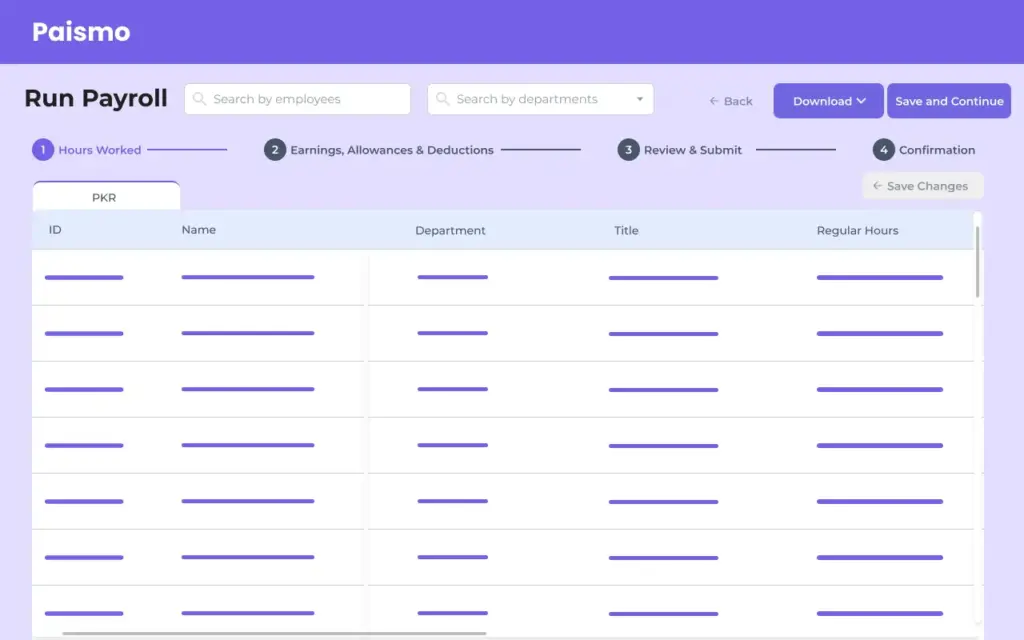Select the Hours Worked step 1 circle
The width and height of the screenshot is (1024, 640).
coord(42,149)
